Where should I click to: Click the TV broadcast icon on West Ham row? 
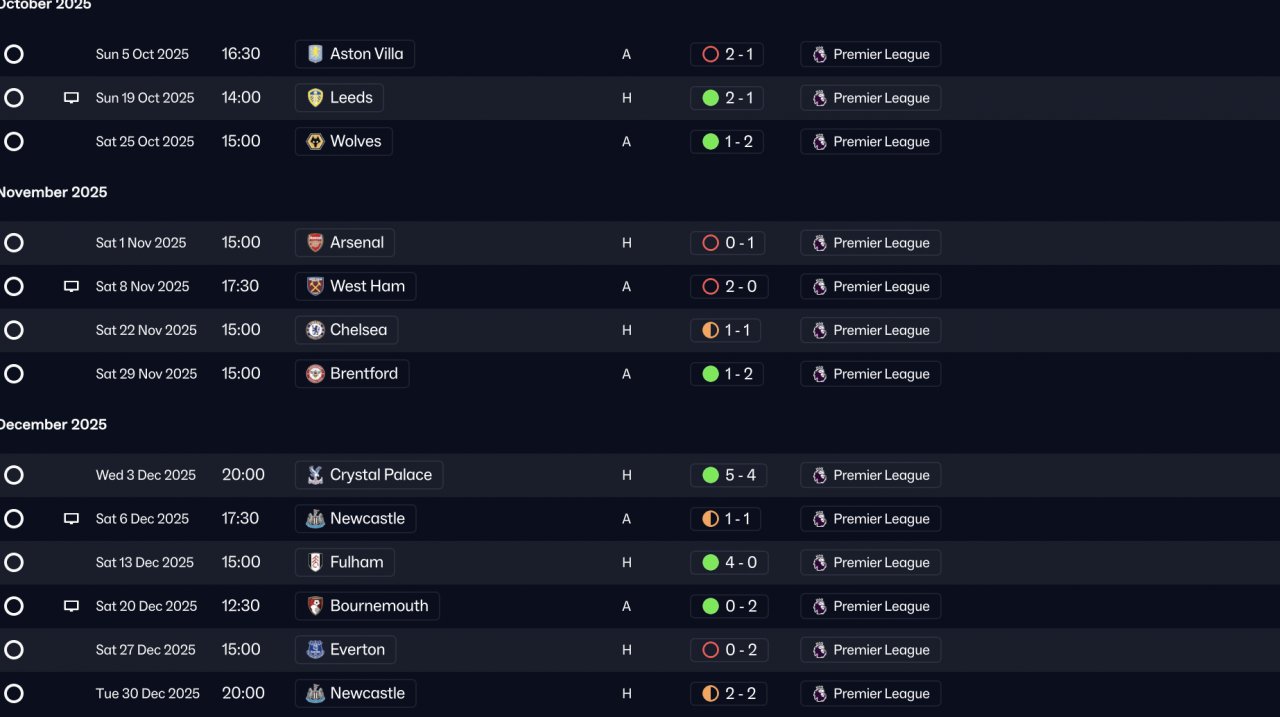[71, 287]
